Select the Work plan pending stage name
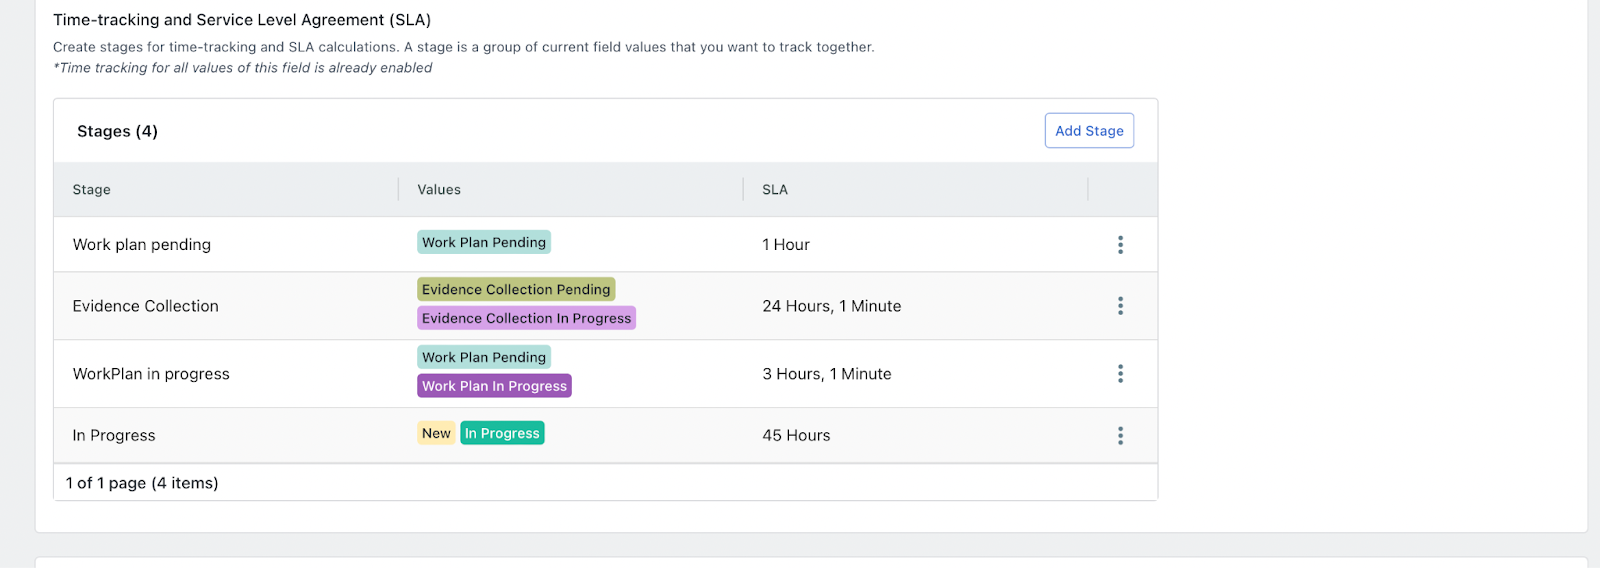This screenshot has width=1600, height=568. (x=142, y=245)
